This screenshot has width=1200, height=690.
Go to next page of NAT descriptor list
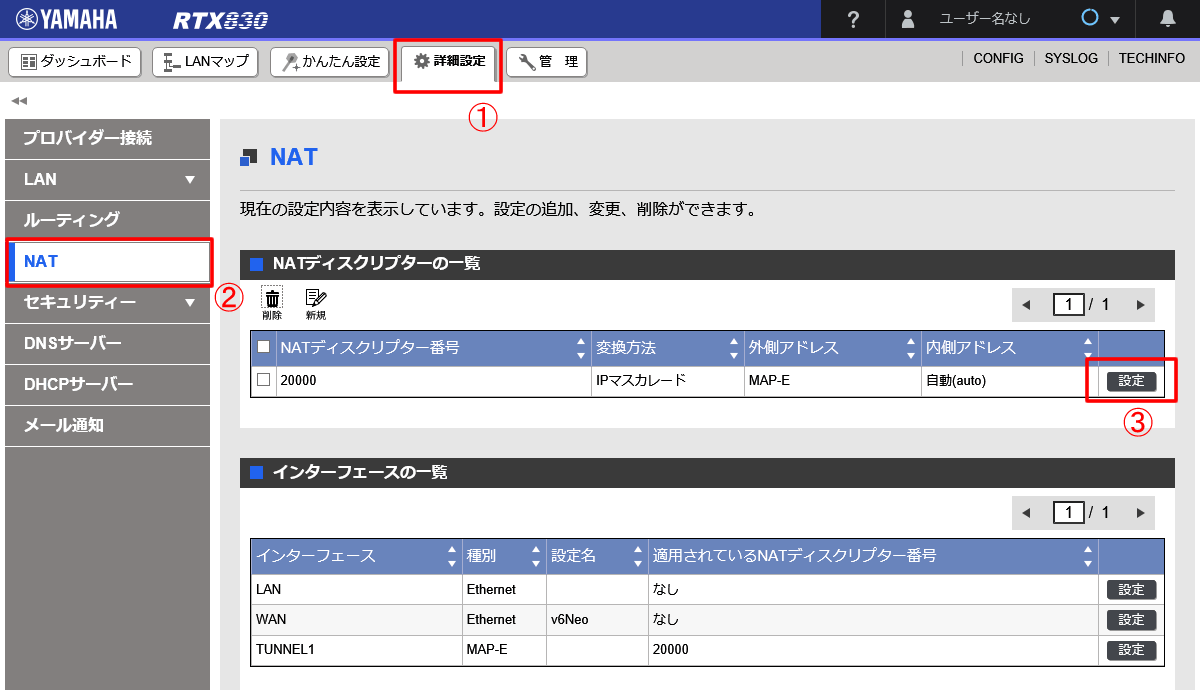tap(1140, 304)
